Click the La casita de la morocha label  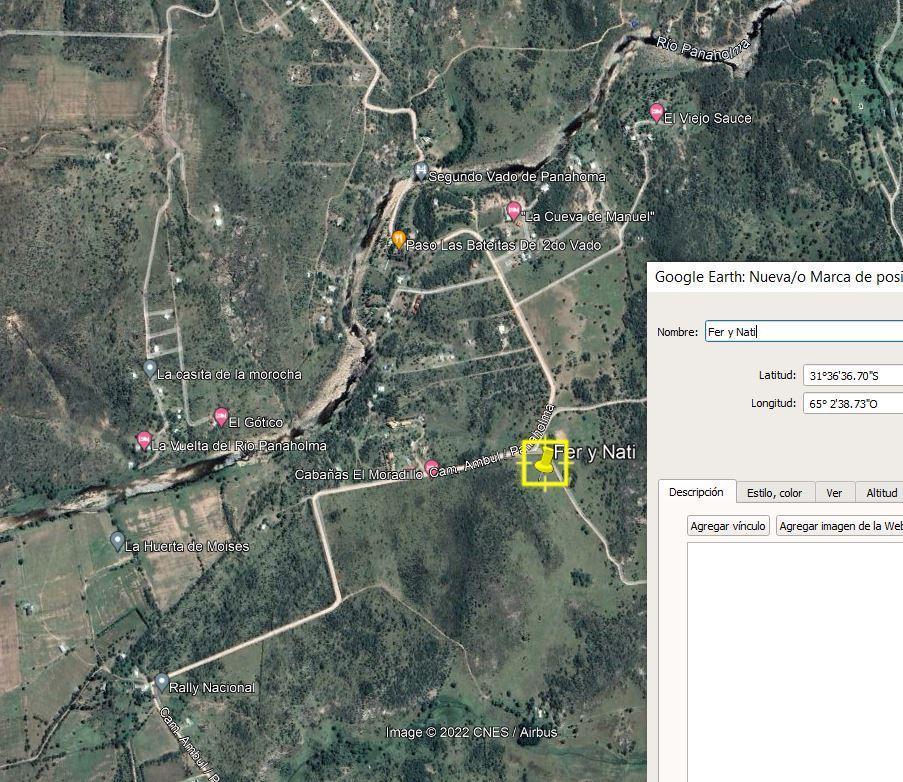pyautogui.click(x=229, y=374)
